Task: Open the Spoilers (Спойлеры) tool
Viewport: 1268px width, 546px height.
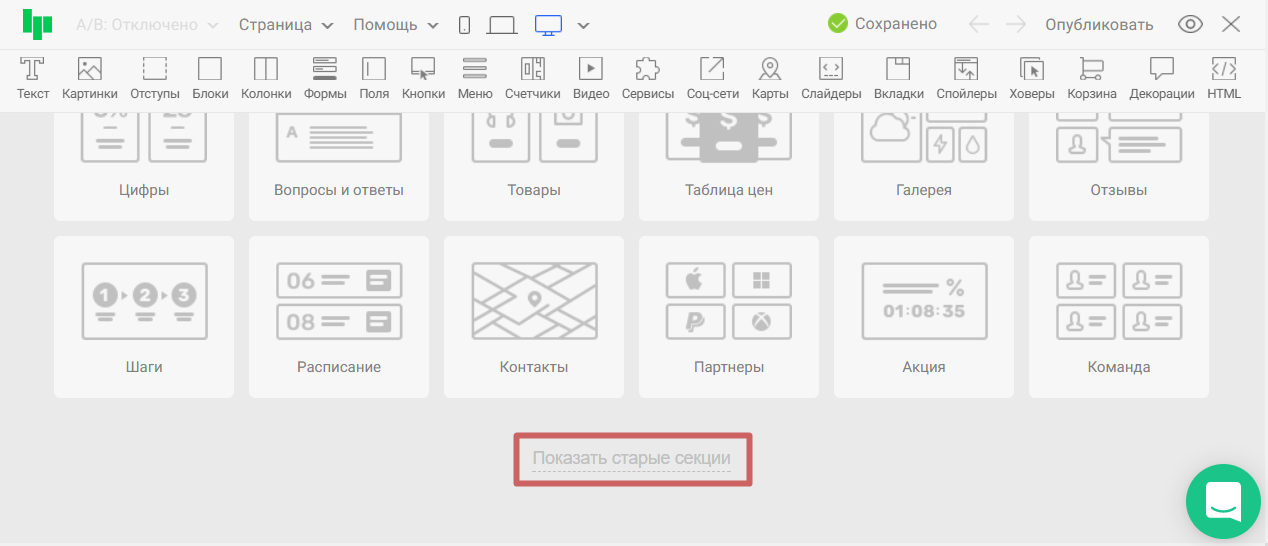Action: click(966, 78)
